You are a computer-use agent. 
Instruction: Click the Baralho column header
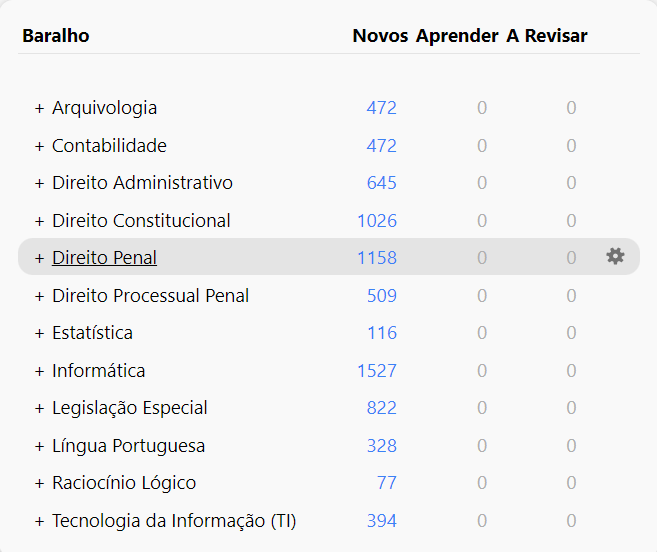coord(56,36)
